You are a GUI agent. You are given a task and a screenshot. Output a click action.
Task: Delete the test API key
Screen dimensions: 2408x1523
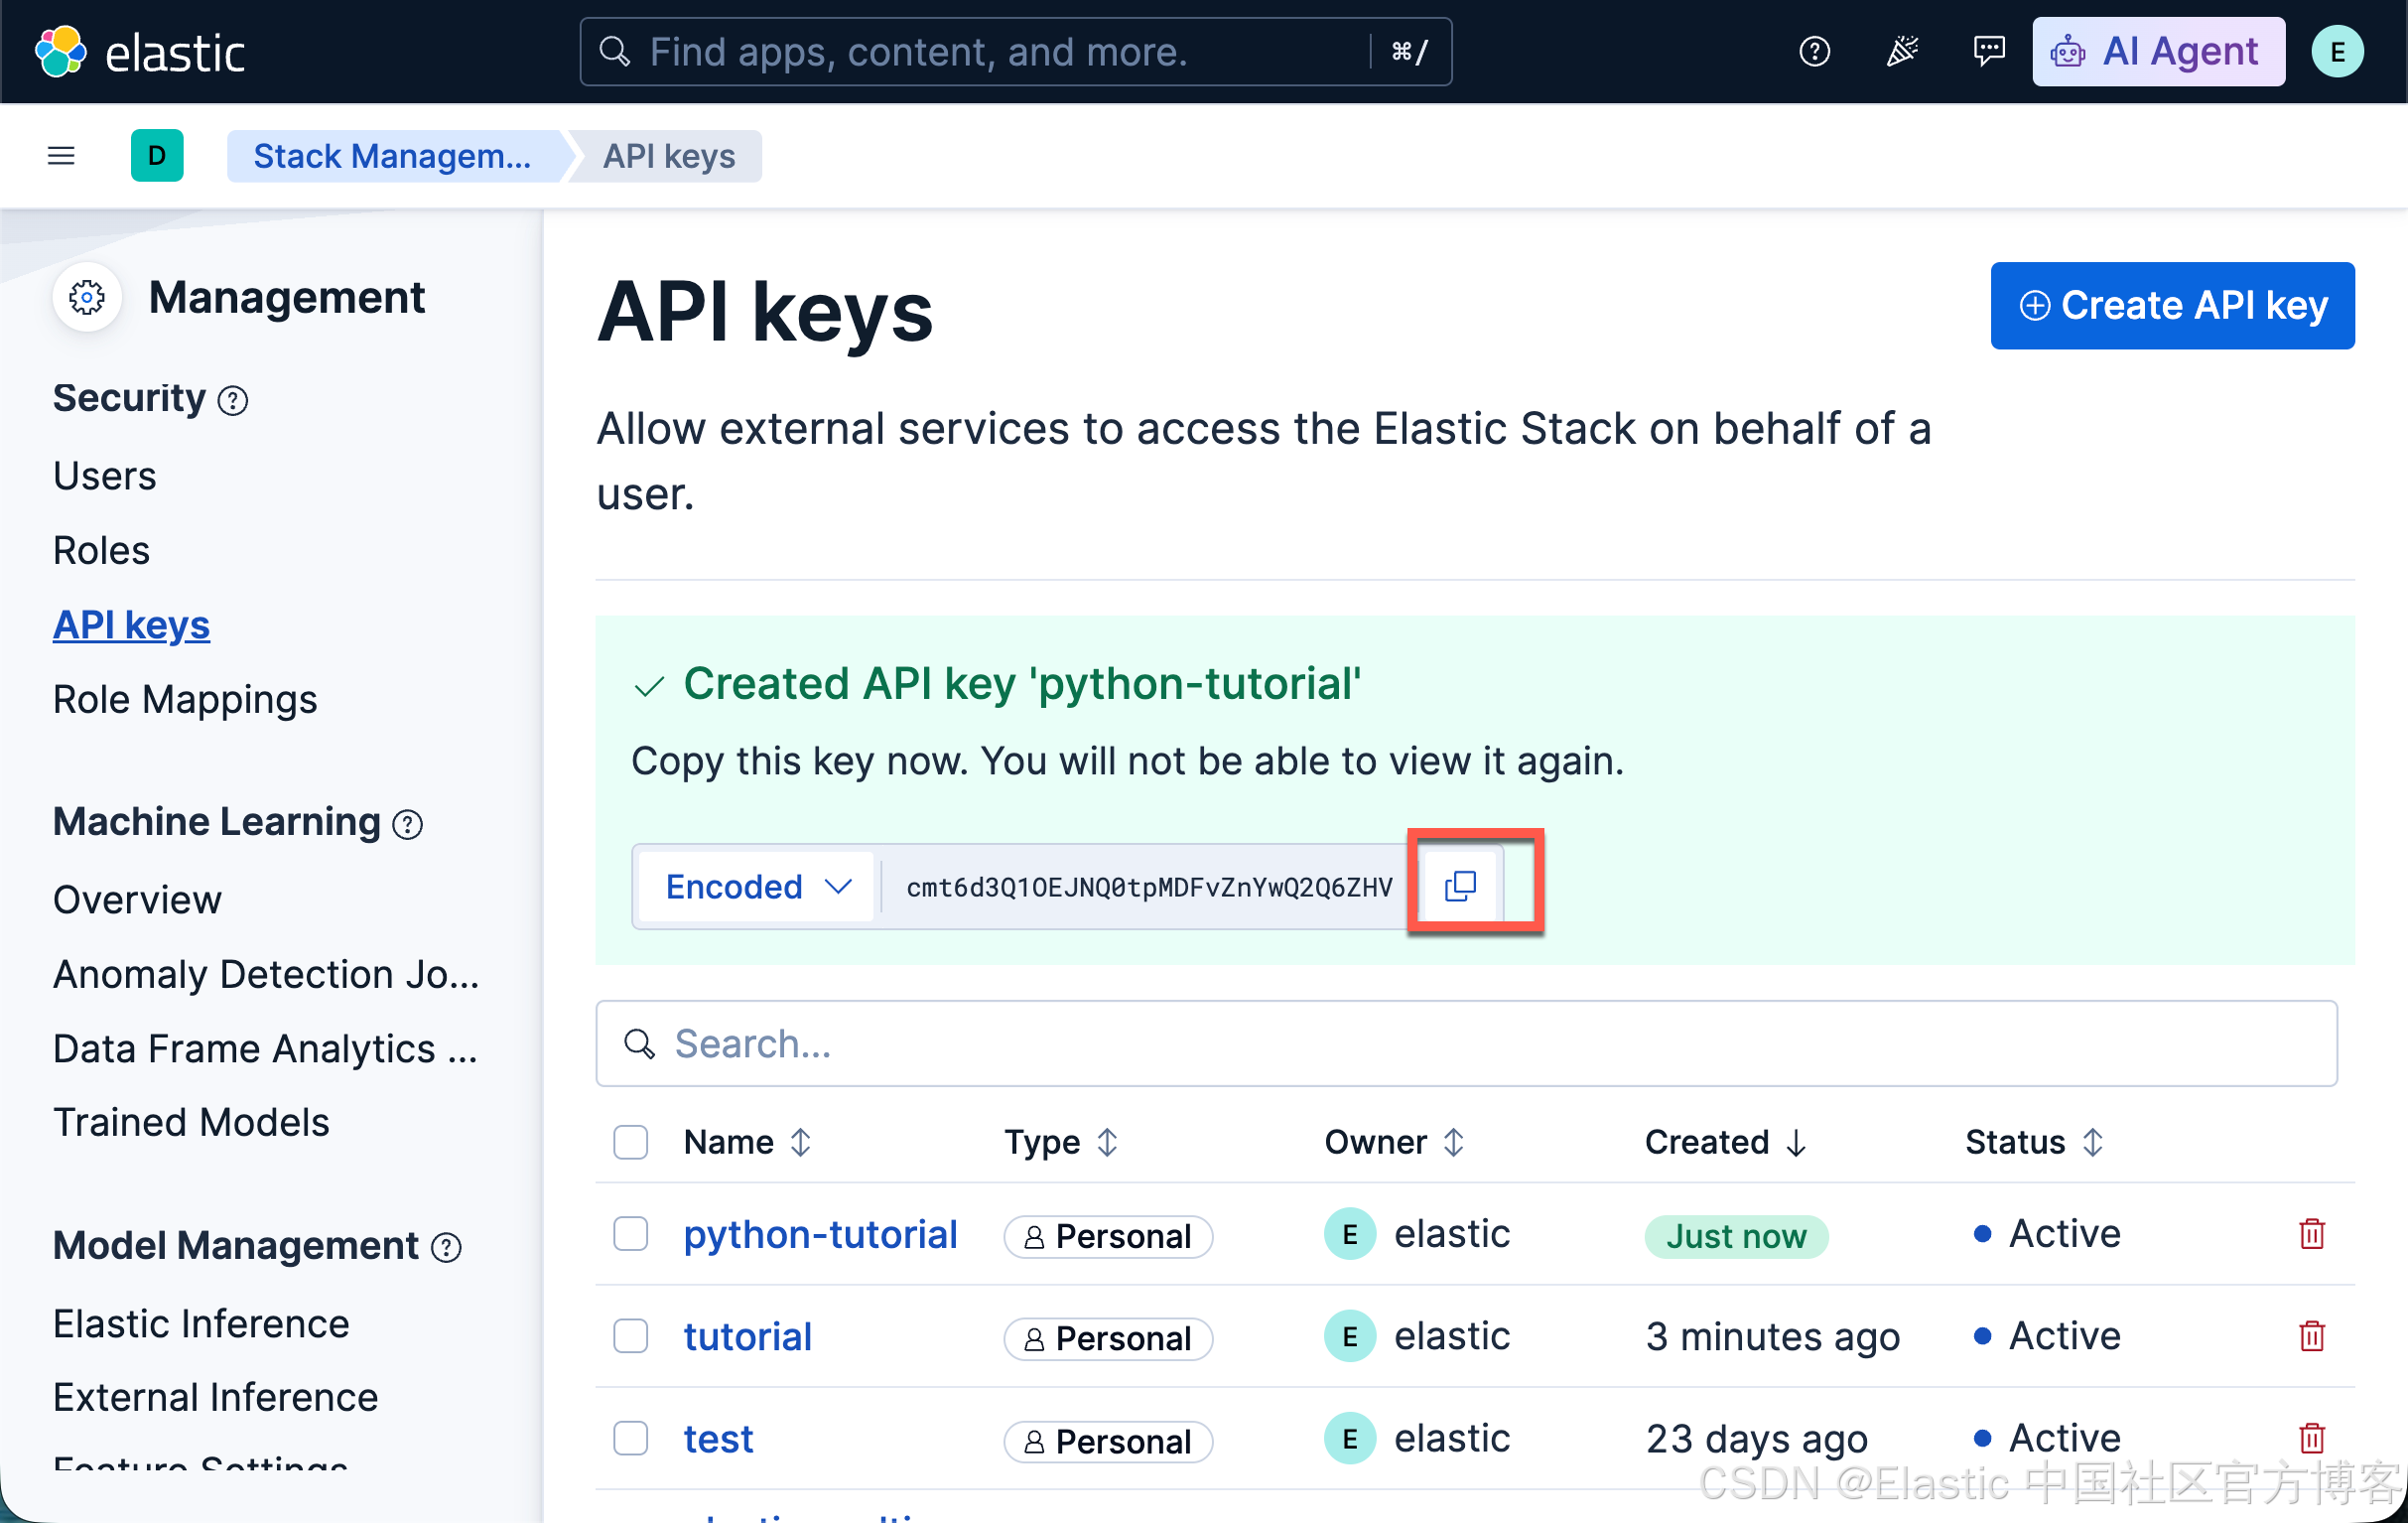2312,1438
